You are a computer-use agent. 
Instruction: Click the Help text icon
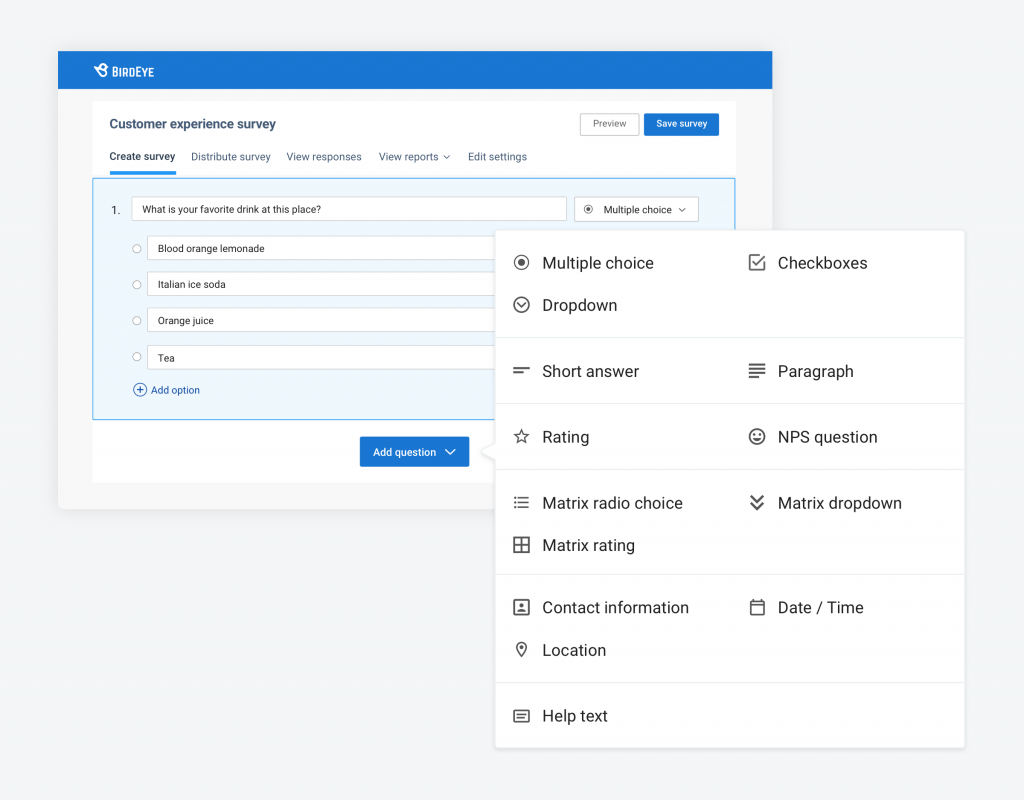coord(521,716)
